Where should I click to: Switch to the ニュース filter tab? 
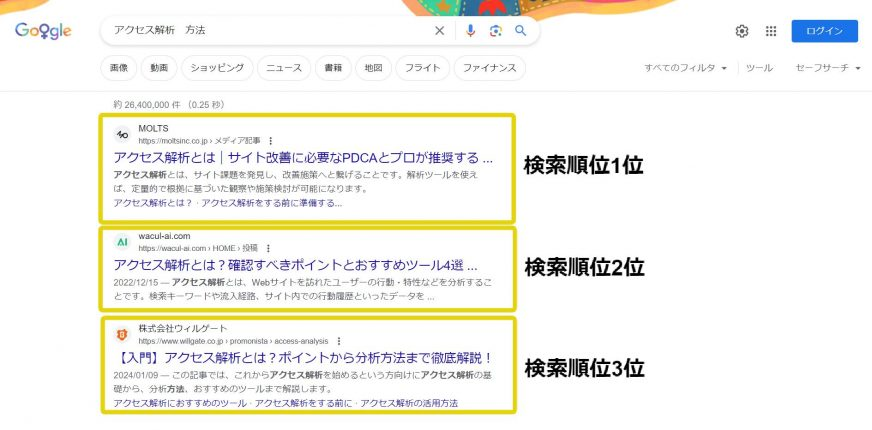[284, 68]
